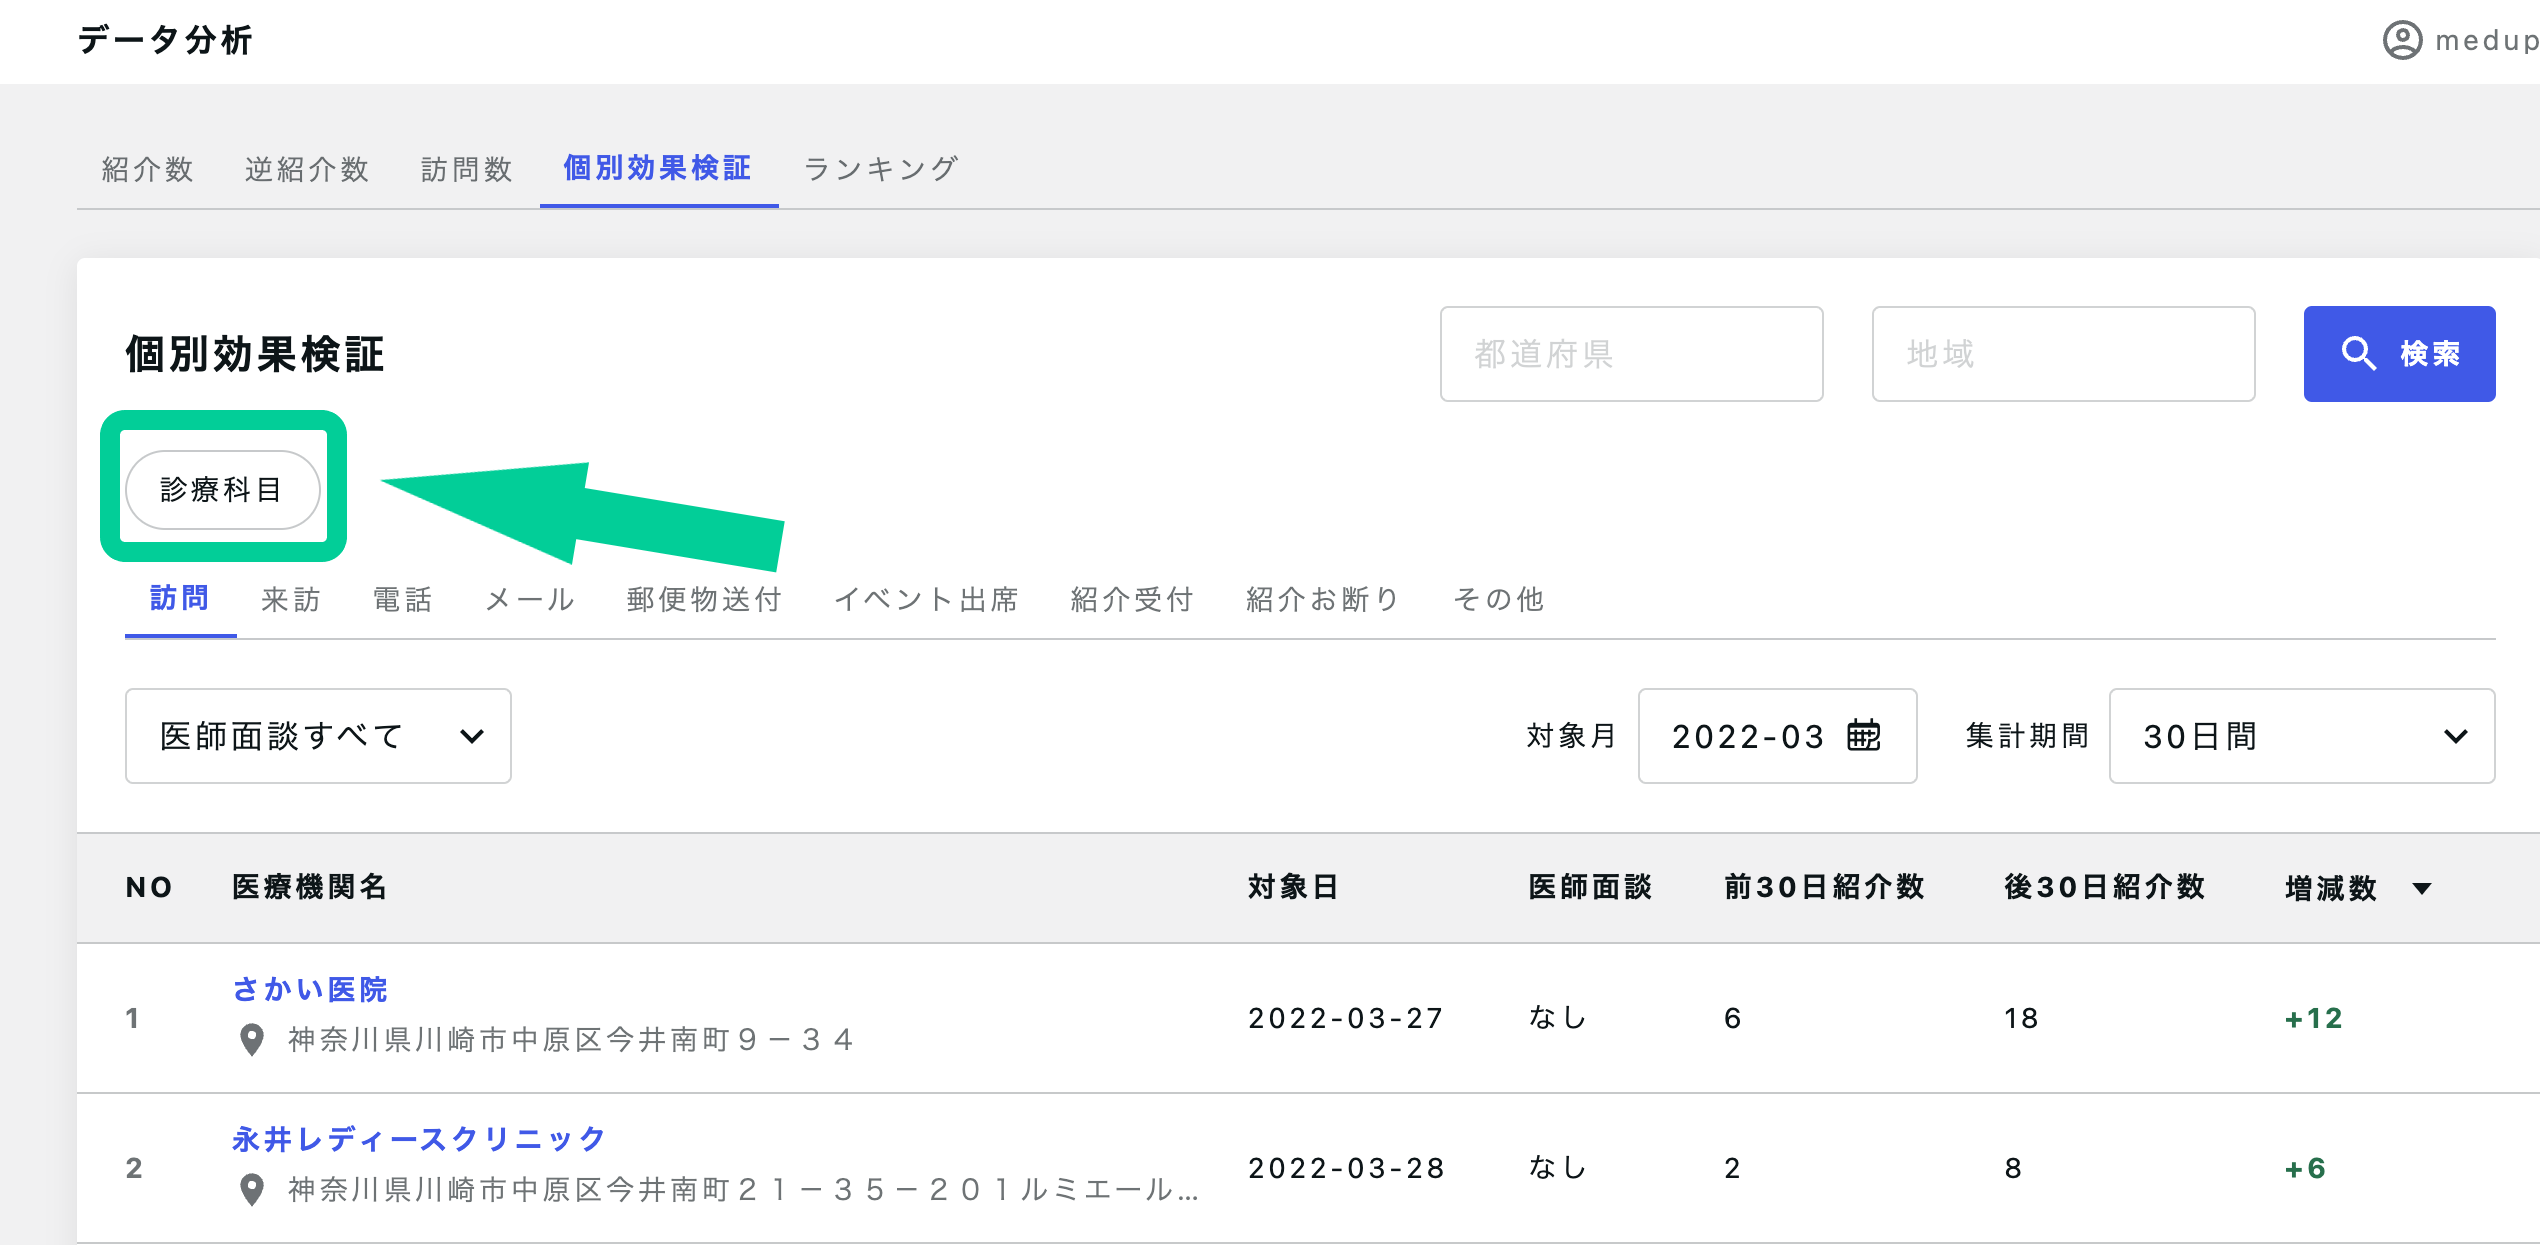Click the 検索 search button
Viewport: 2540px width, 1245px height.
[2399, 354]
